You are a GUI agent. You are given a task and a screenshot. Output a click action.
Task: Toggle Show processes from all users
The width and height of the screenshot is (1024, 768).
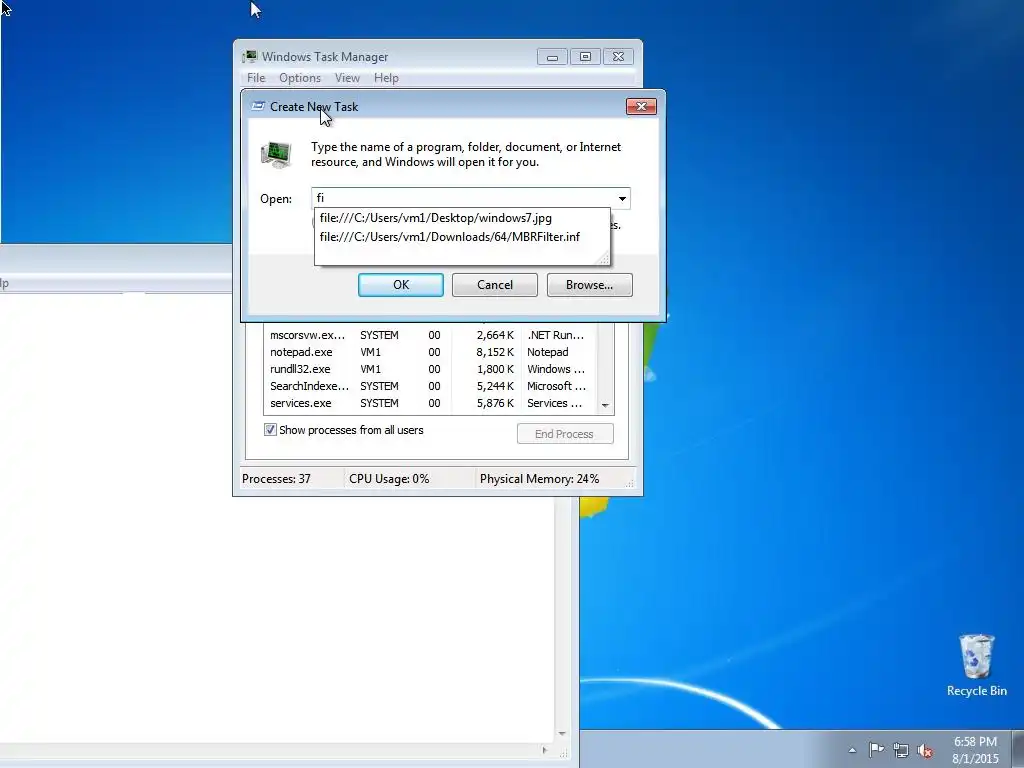(x=270, y=430)
